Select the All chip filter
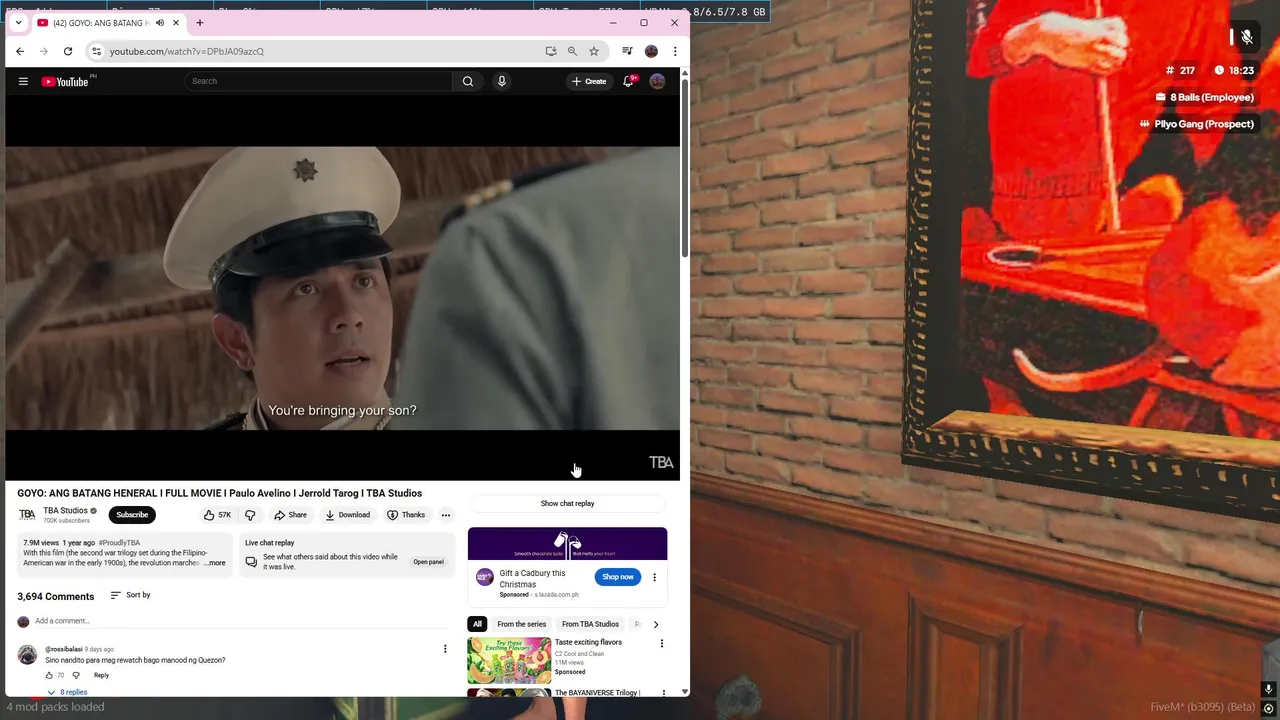 click(477, 624)
